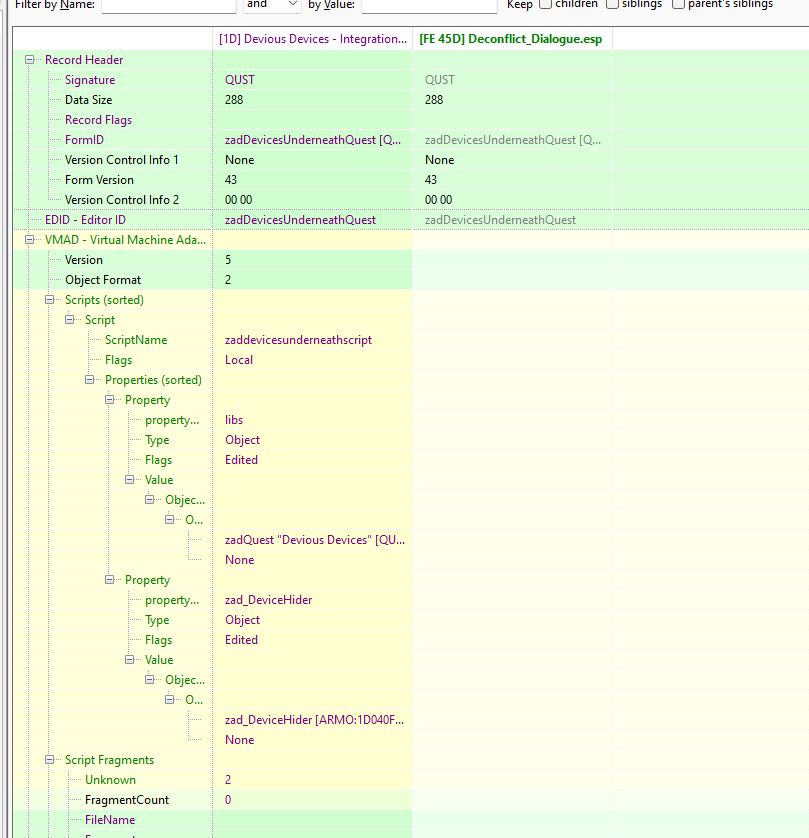Collapse the Objec... node under zad_DeviceHider Value
This screenshot has width=809, height=838.
coord(150,680)
